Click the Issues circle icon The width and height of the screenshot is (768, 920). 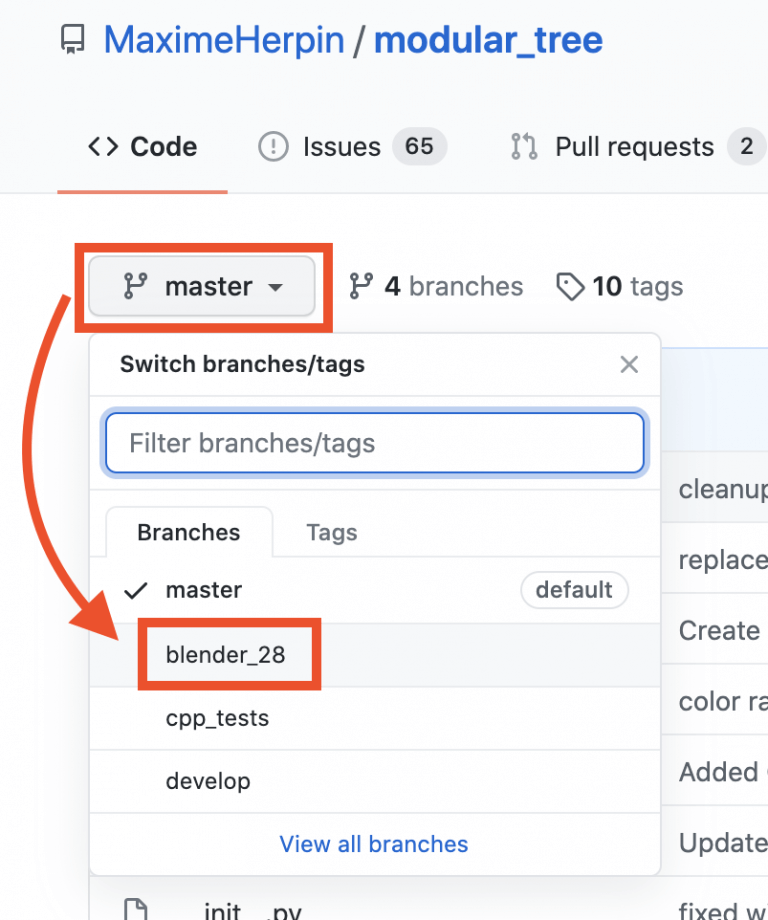[x=273, y=147]
